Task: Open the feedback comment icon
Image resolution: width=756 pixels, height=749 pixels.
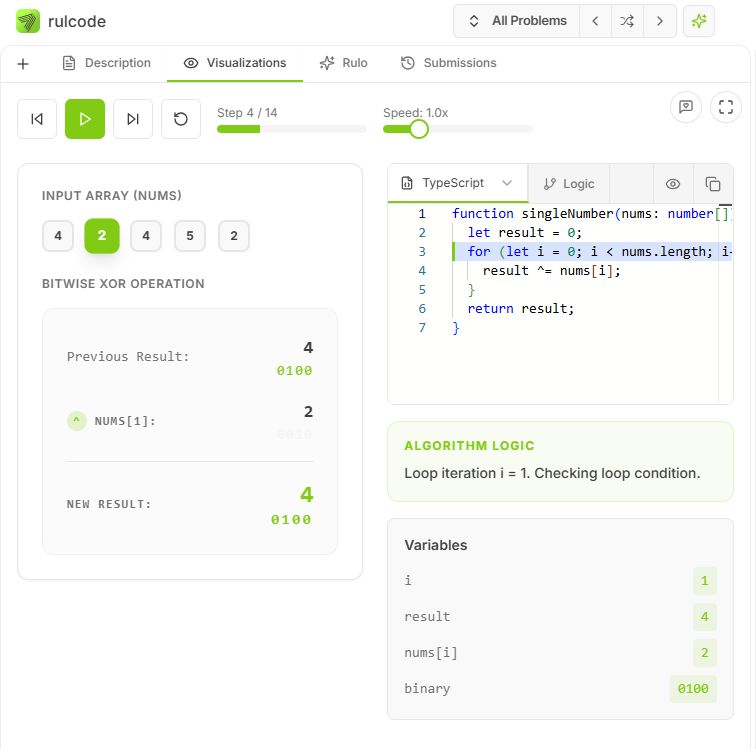Action: click(686, 107)
